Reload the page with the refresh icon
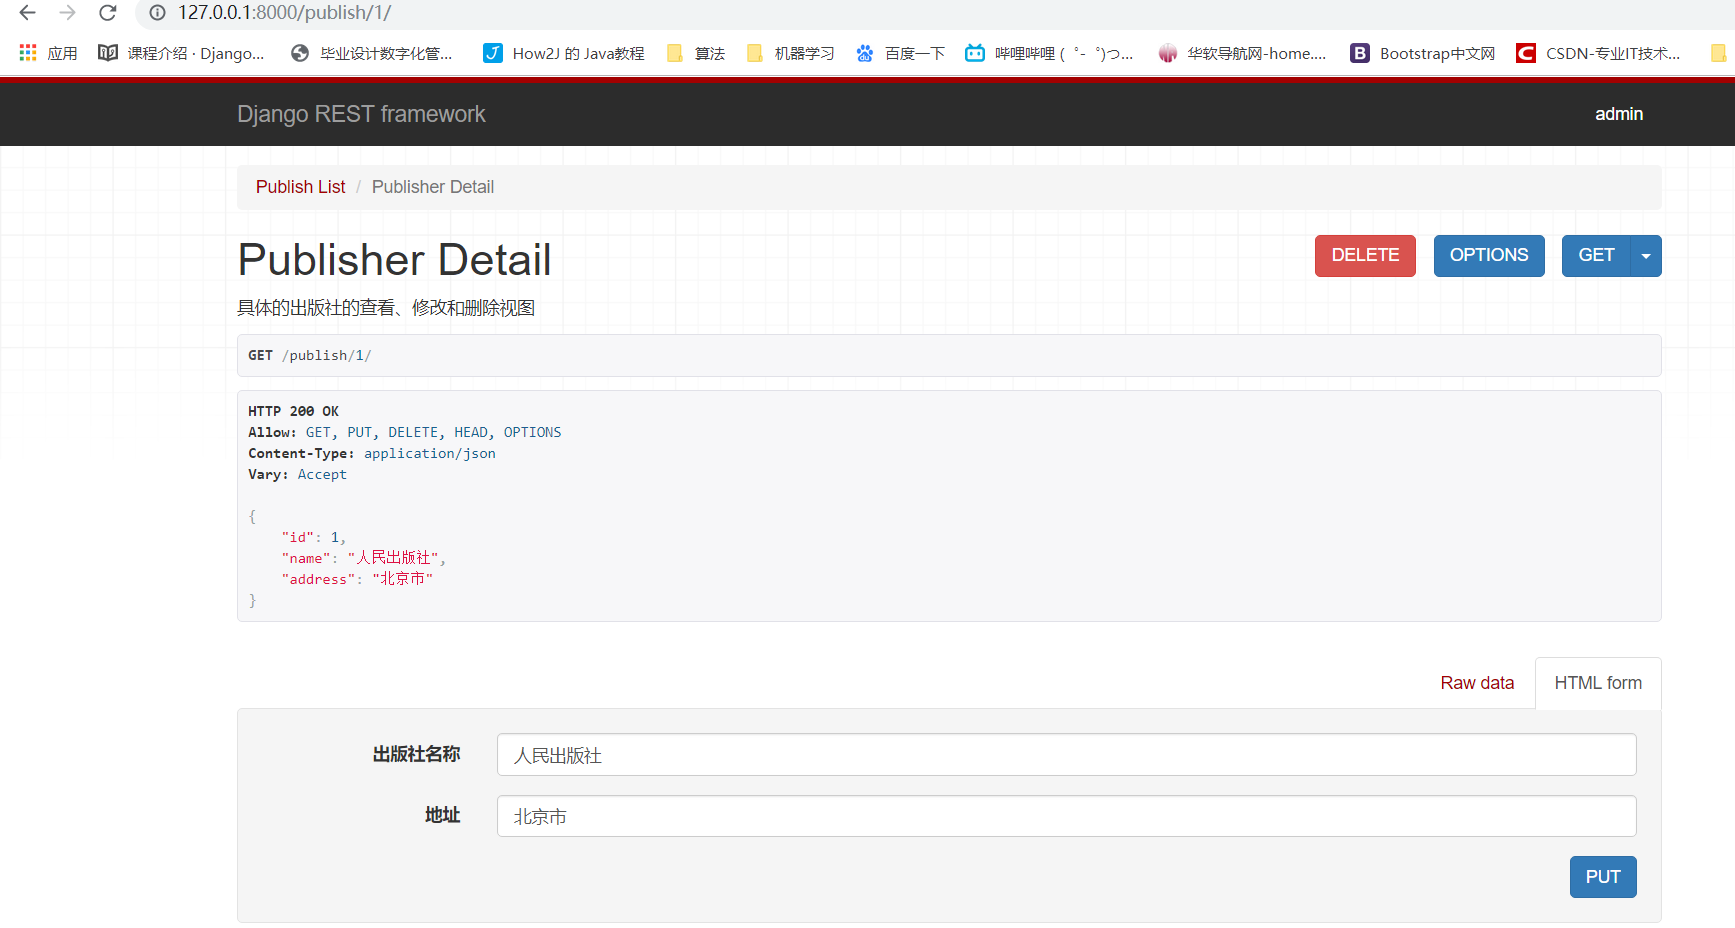This screenshot has width=1735, height=928. click(x=108, y=13)
